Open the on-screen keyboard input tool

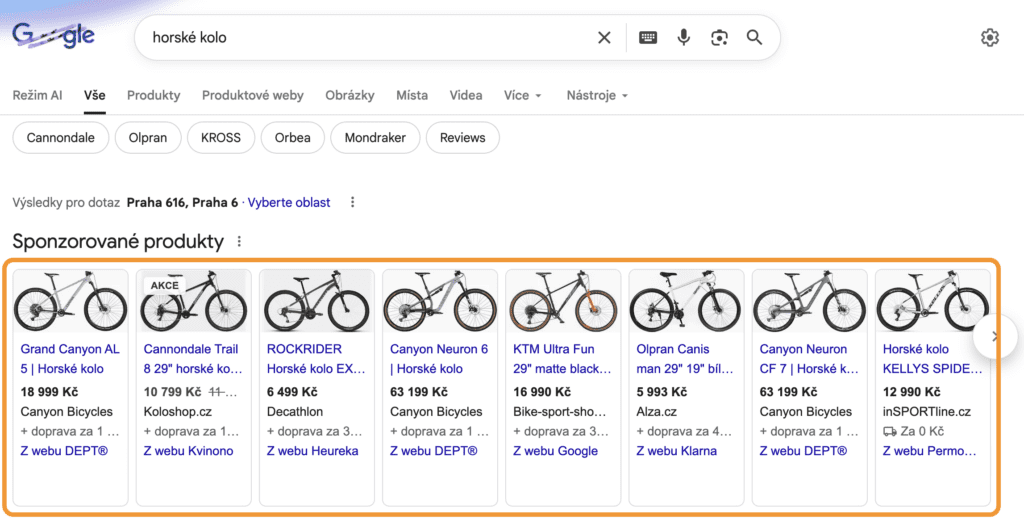[x=648, y=38]
